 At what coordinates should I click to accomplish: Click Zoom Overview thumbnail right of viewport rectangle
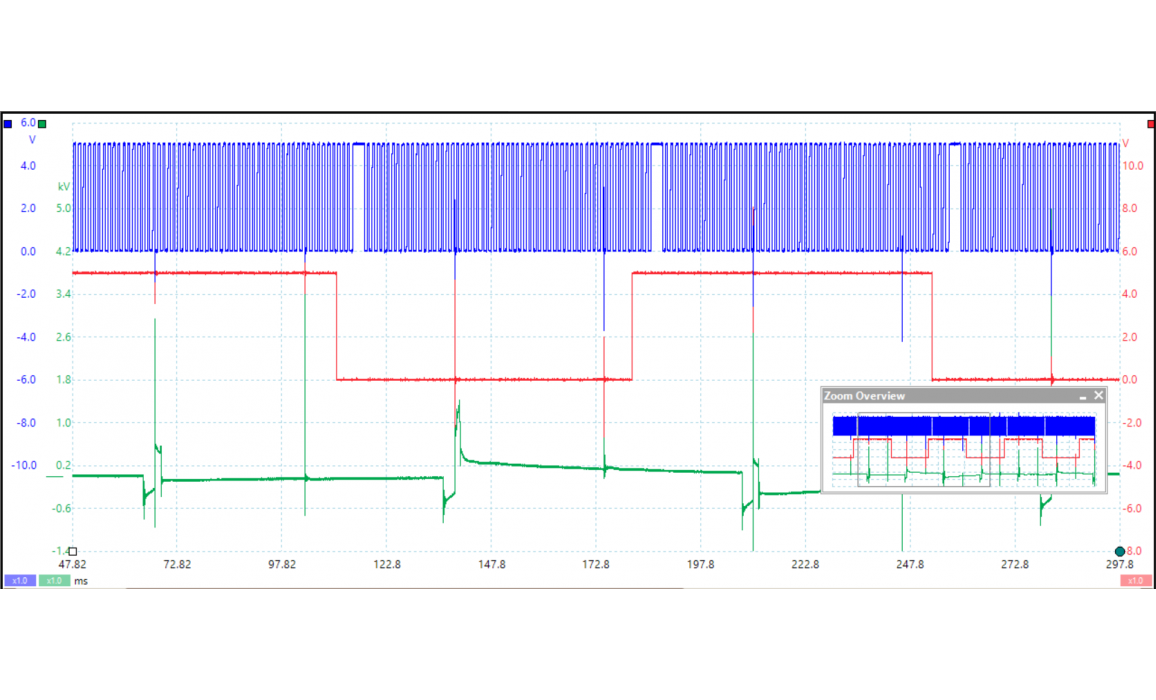[1040, 449]
